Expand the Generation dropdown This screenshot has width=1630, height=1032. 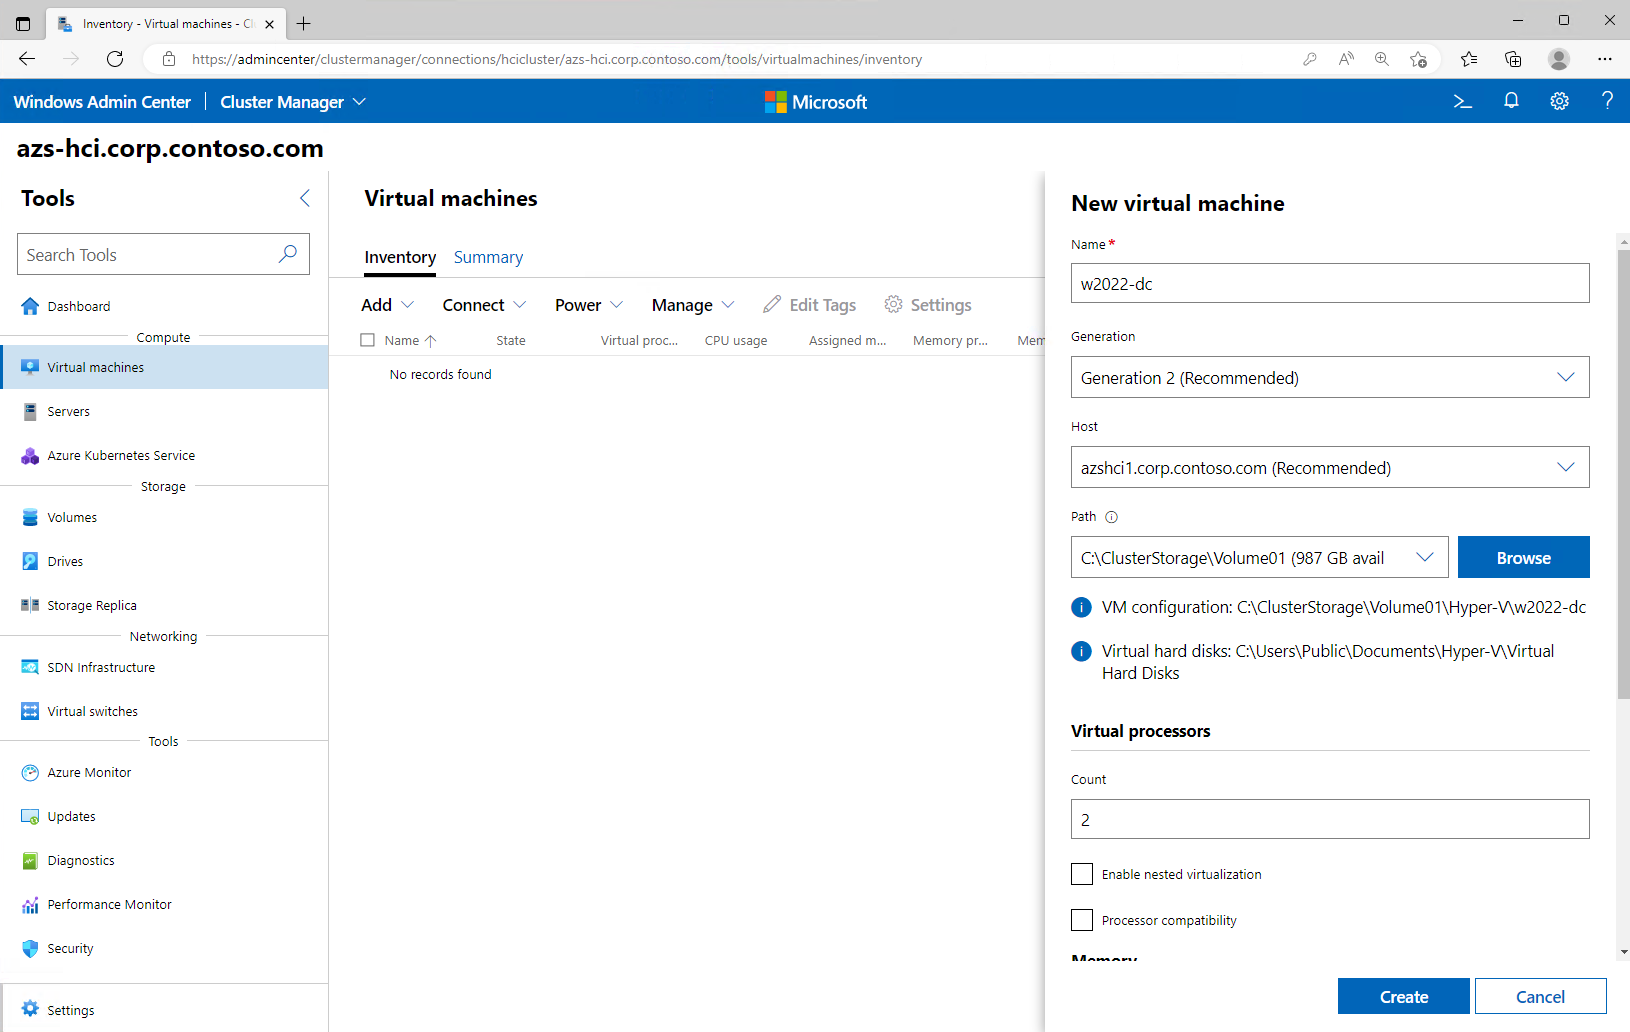tap(1329, 377)
